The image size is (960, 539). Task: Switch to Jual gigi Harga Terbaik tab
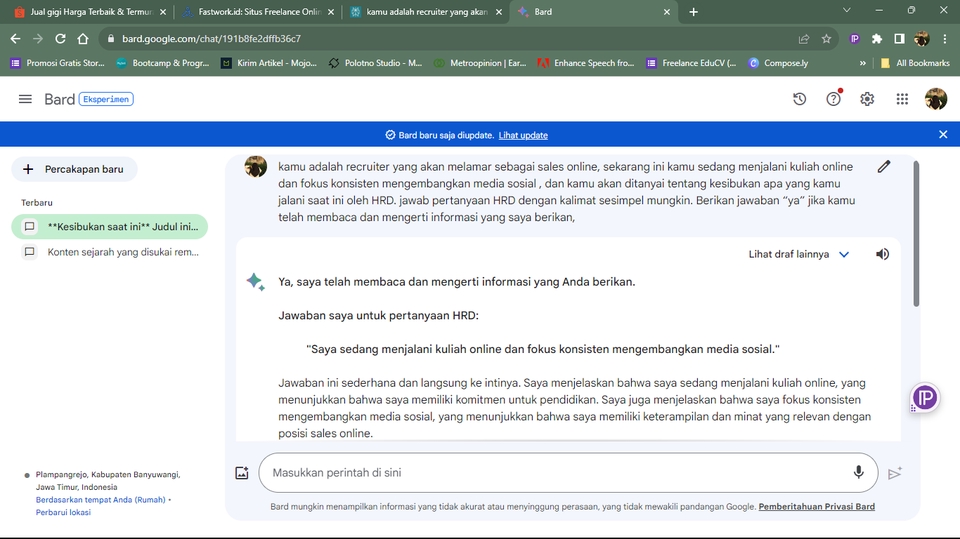(90, 12)
